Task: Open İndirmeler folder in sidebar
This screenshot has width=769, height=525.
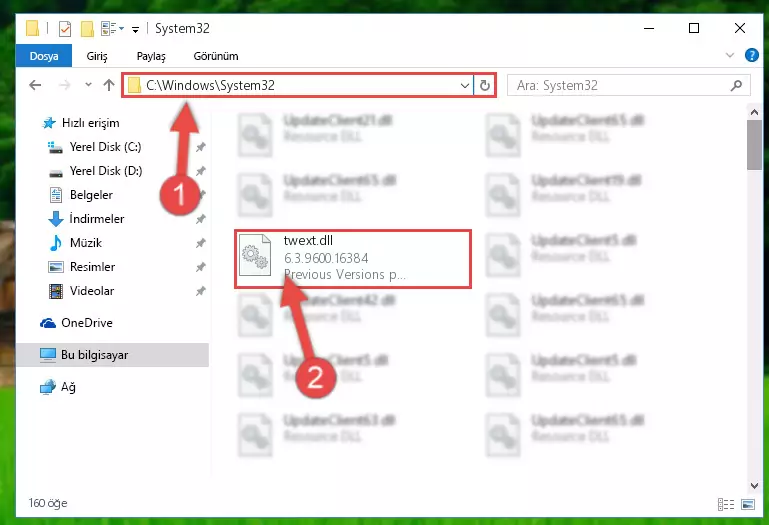Action: point(96,219)
